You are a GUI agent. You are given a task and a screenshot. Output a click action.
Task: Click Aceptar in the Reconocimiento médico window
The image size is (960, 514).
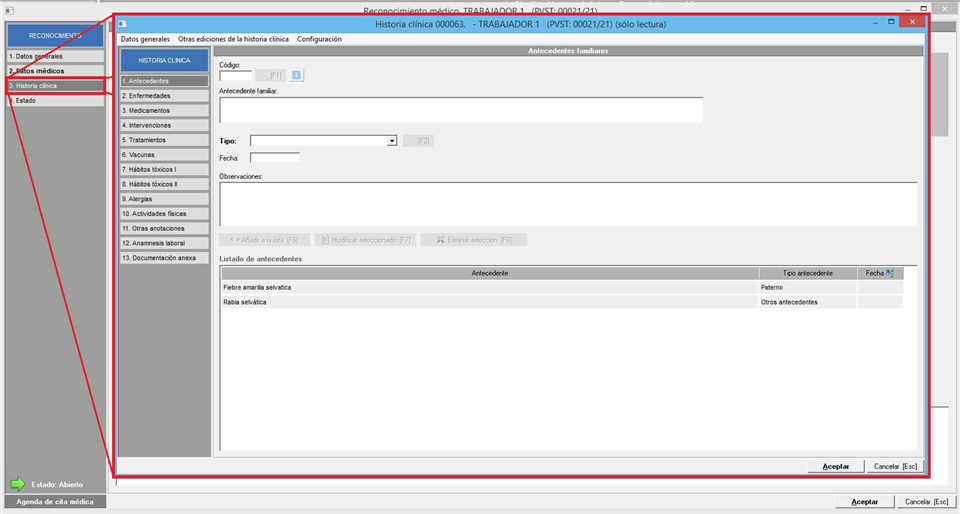(865, 502)
